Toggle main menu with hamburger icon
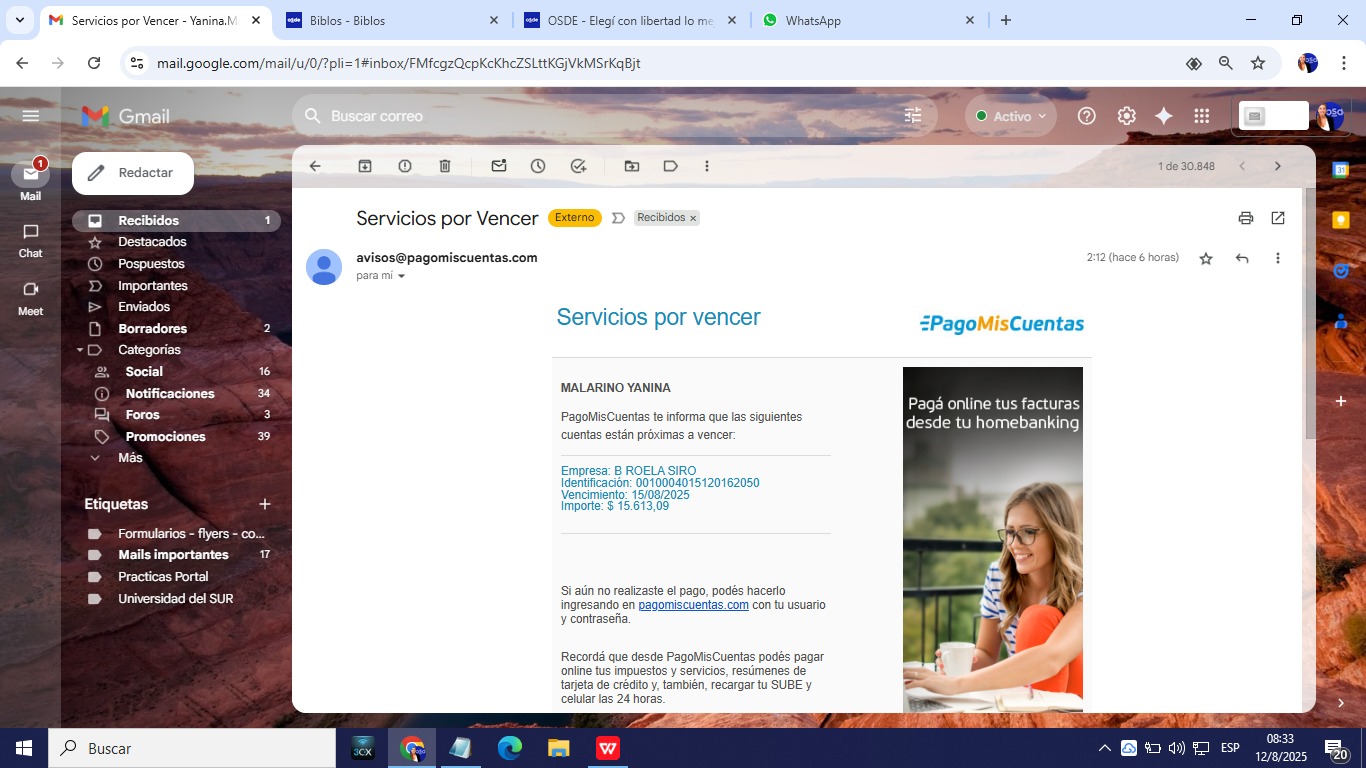 (31, 116)
